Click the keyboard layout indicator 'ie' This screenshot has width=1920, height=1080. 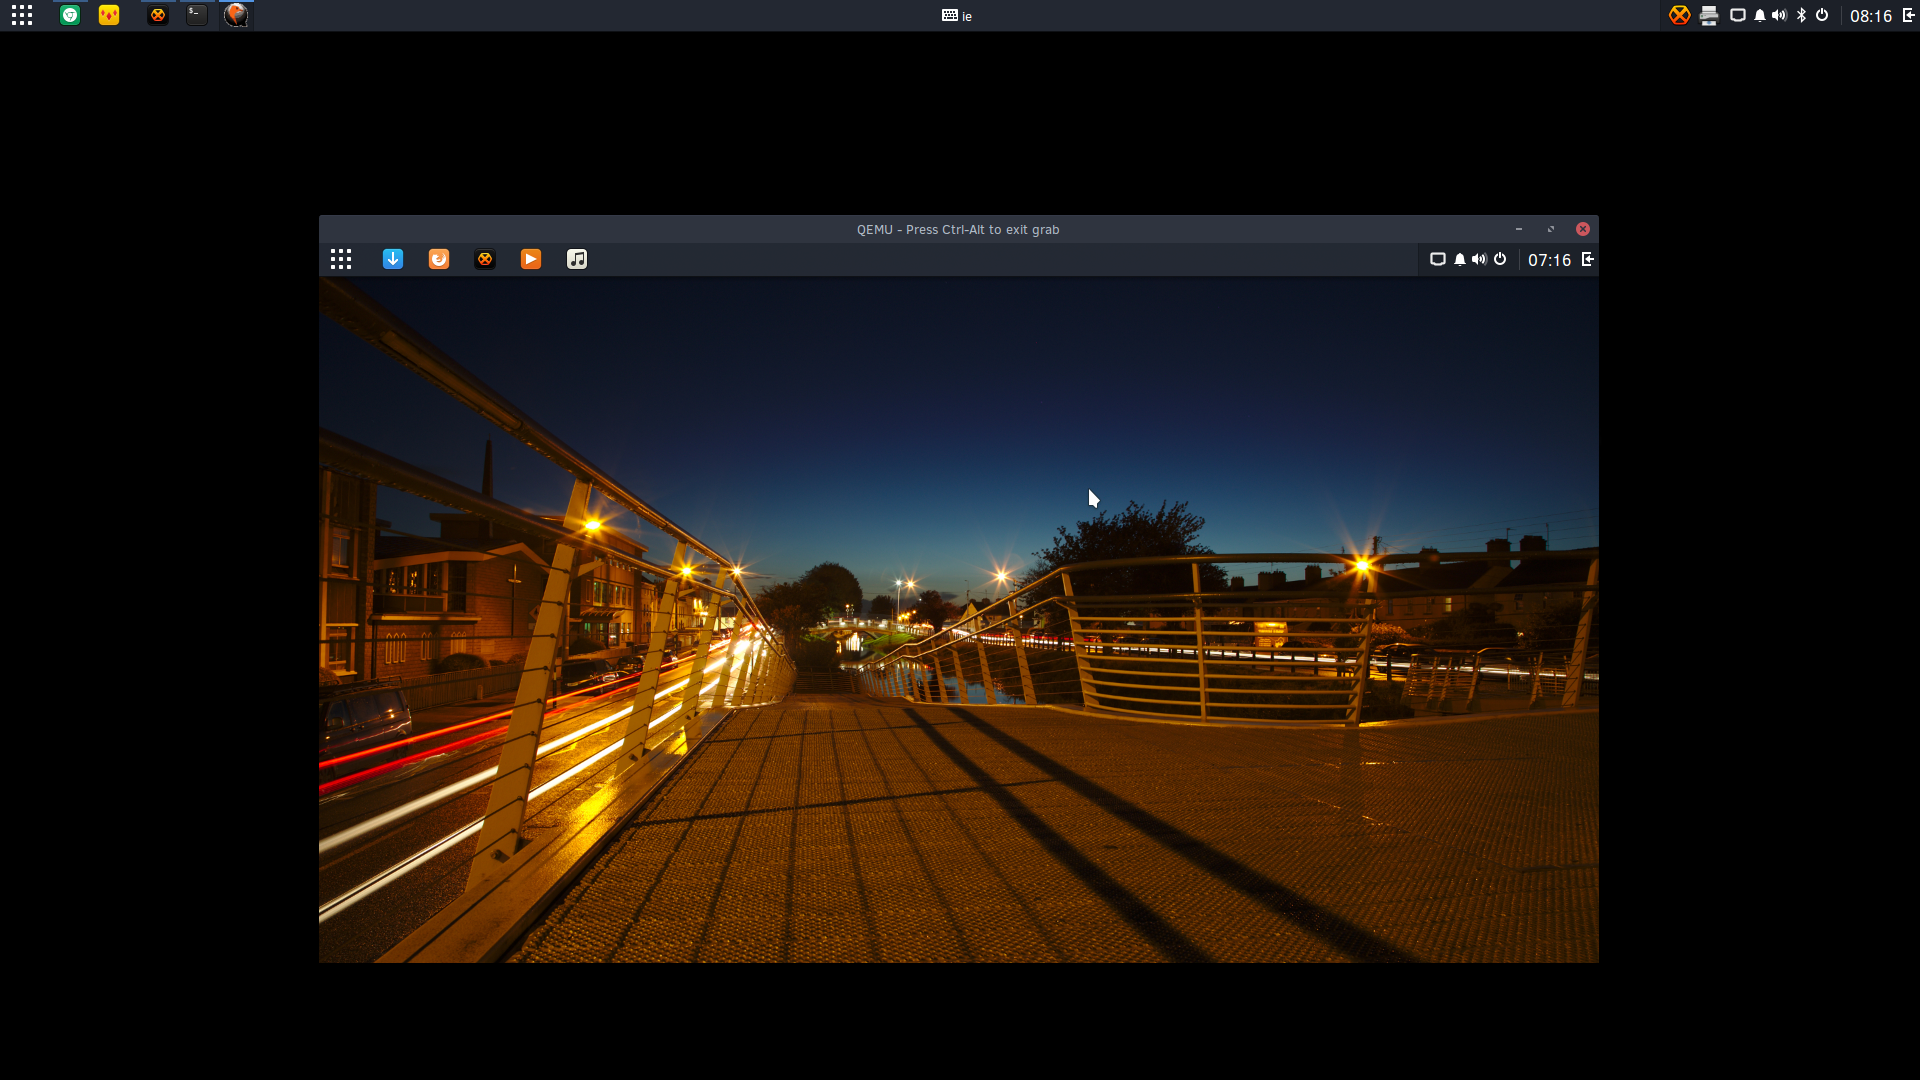[957, 16]
